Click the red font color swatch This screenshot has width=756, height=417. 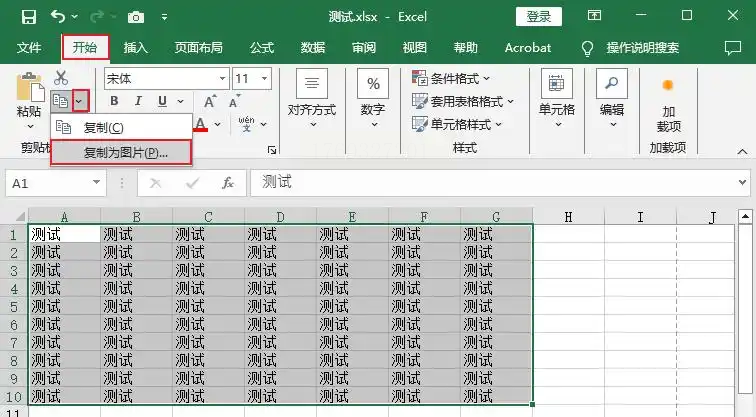point(201,126)
